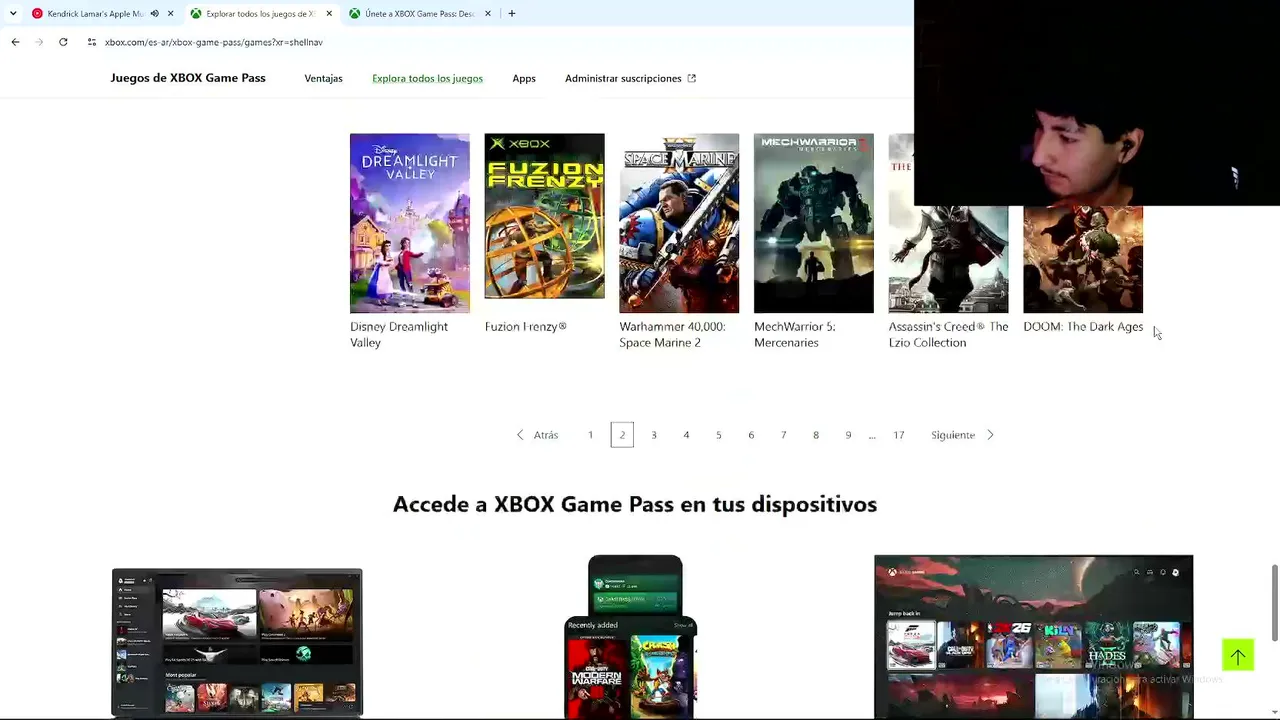Switch to the Únete a XBOX Game Pass tab

[419, 13]
